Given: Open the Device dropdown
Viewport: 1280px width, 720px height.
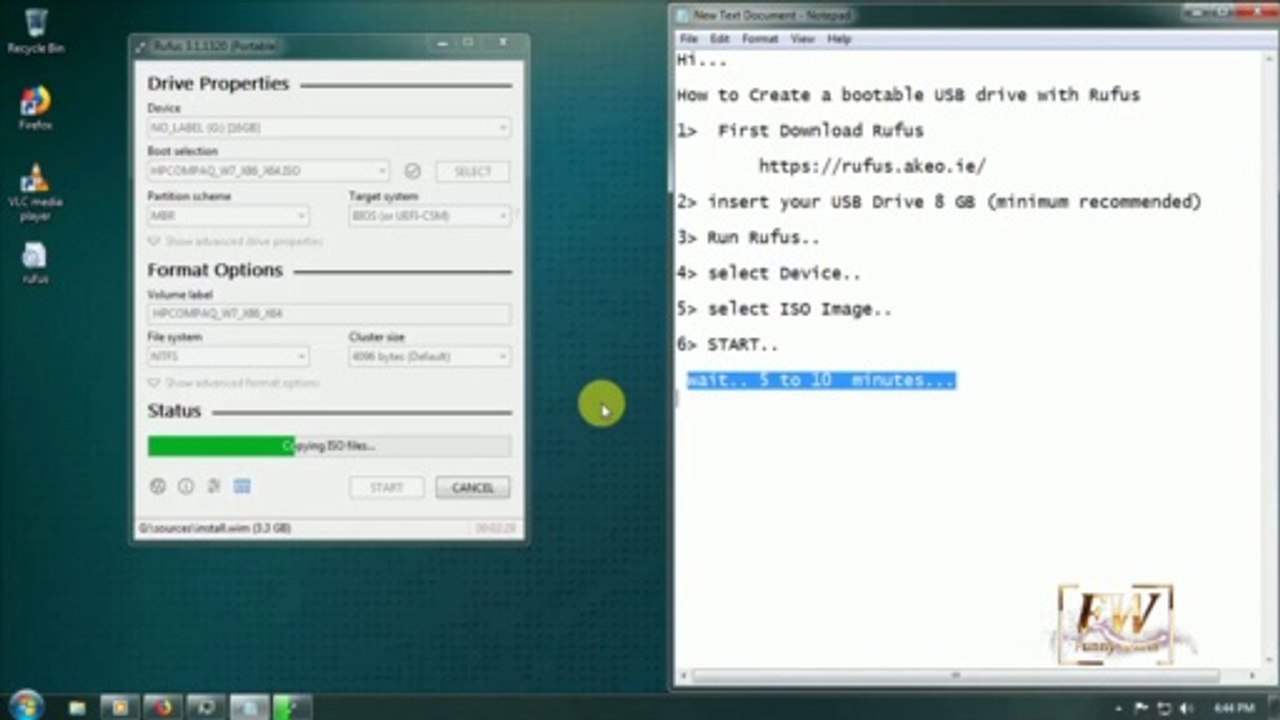Looking at the screenshot, I should pyautogui.click(x=329, y=128).
